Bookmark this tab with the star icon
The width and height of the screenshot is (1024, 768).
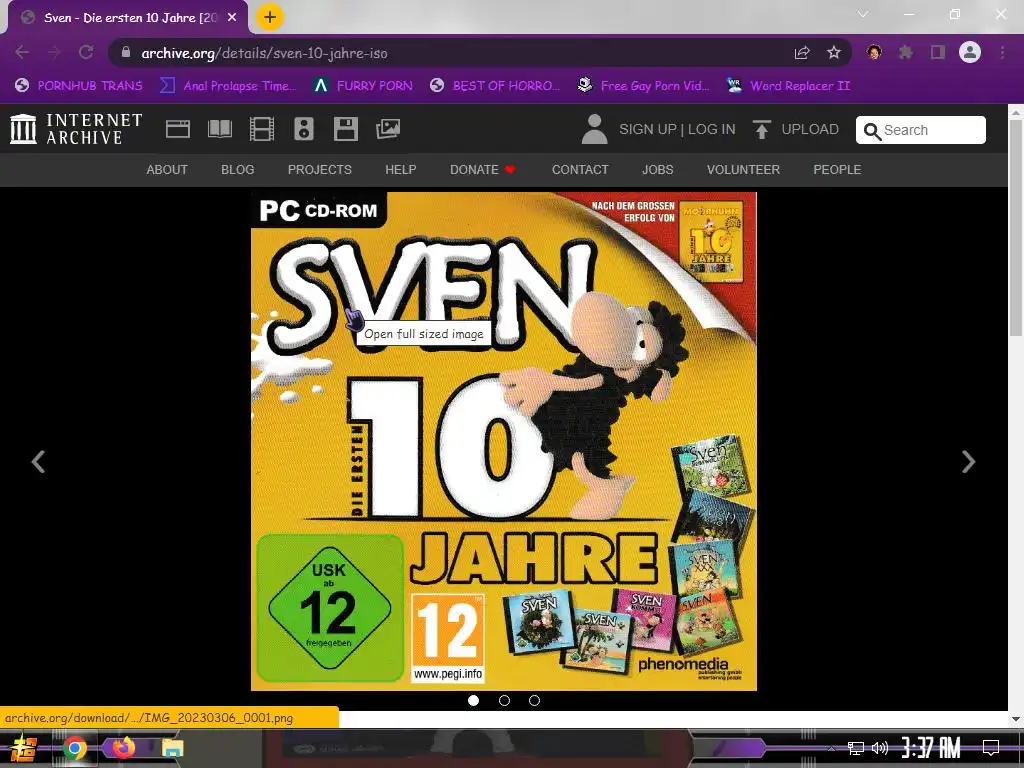tap(834, 52)
